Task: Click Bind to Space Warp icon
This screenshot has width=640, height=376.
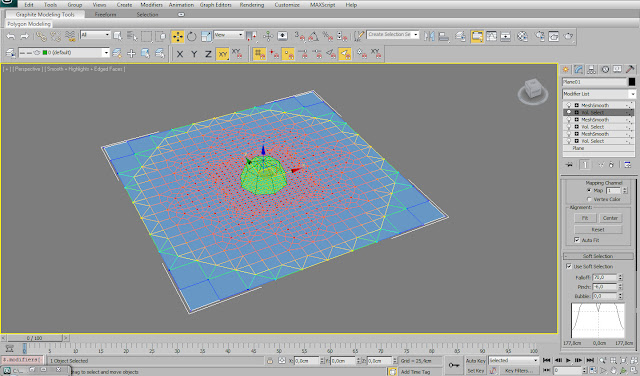Action: click(x=70, y=36)
